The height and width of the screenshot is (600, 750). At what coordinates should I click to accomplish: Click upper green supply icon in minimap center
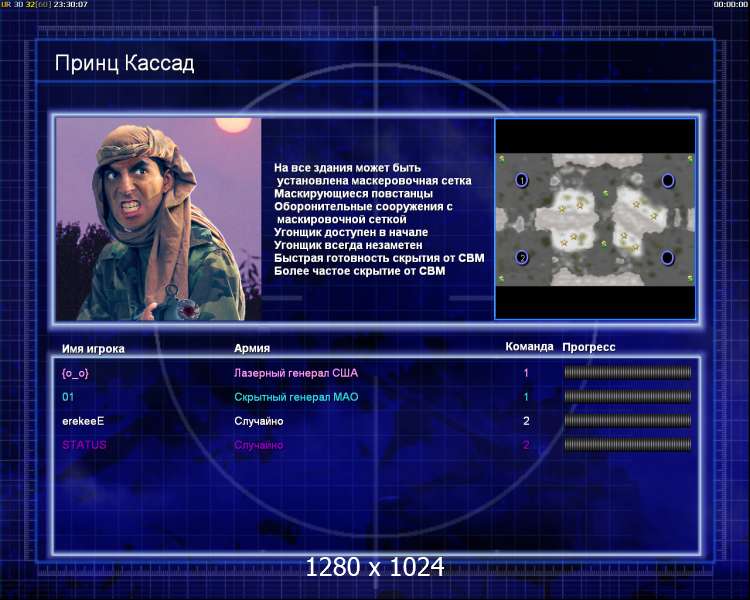(605, 193)
